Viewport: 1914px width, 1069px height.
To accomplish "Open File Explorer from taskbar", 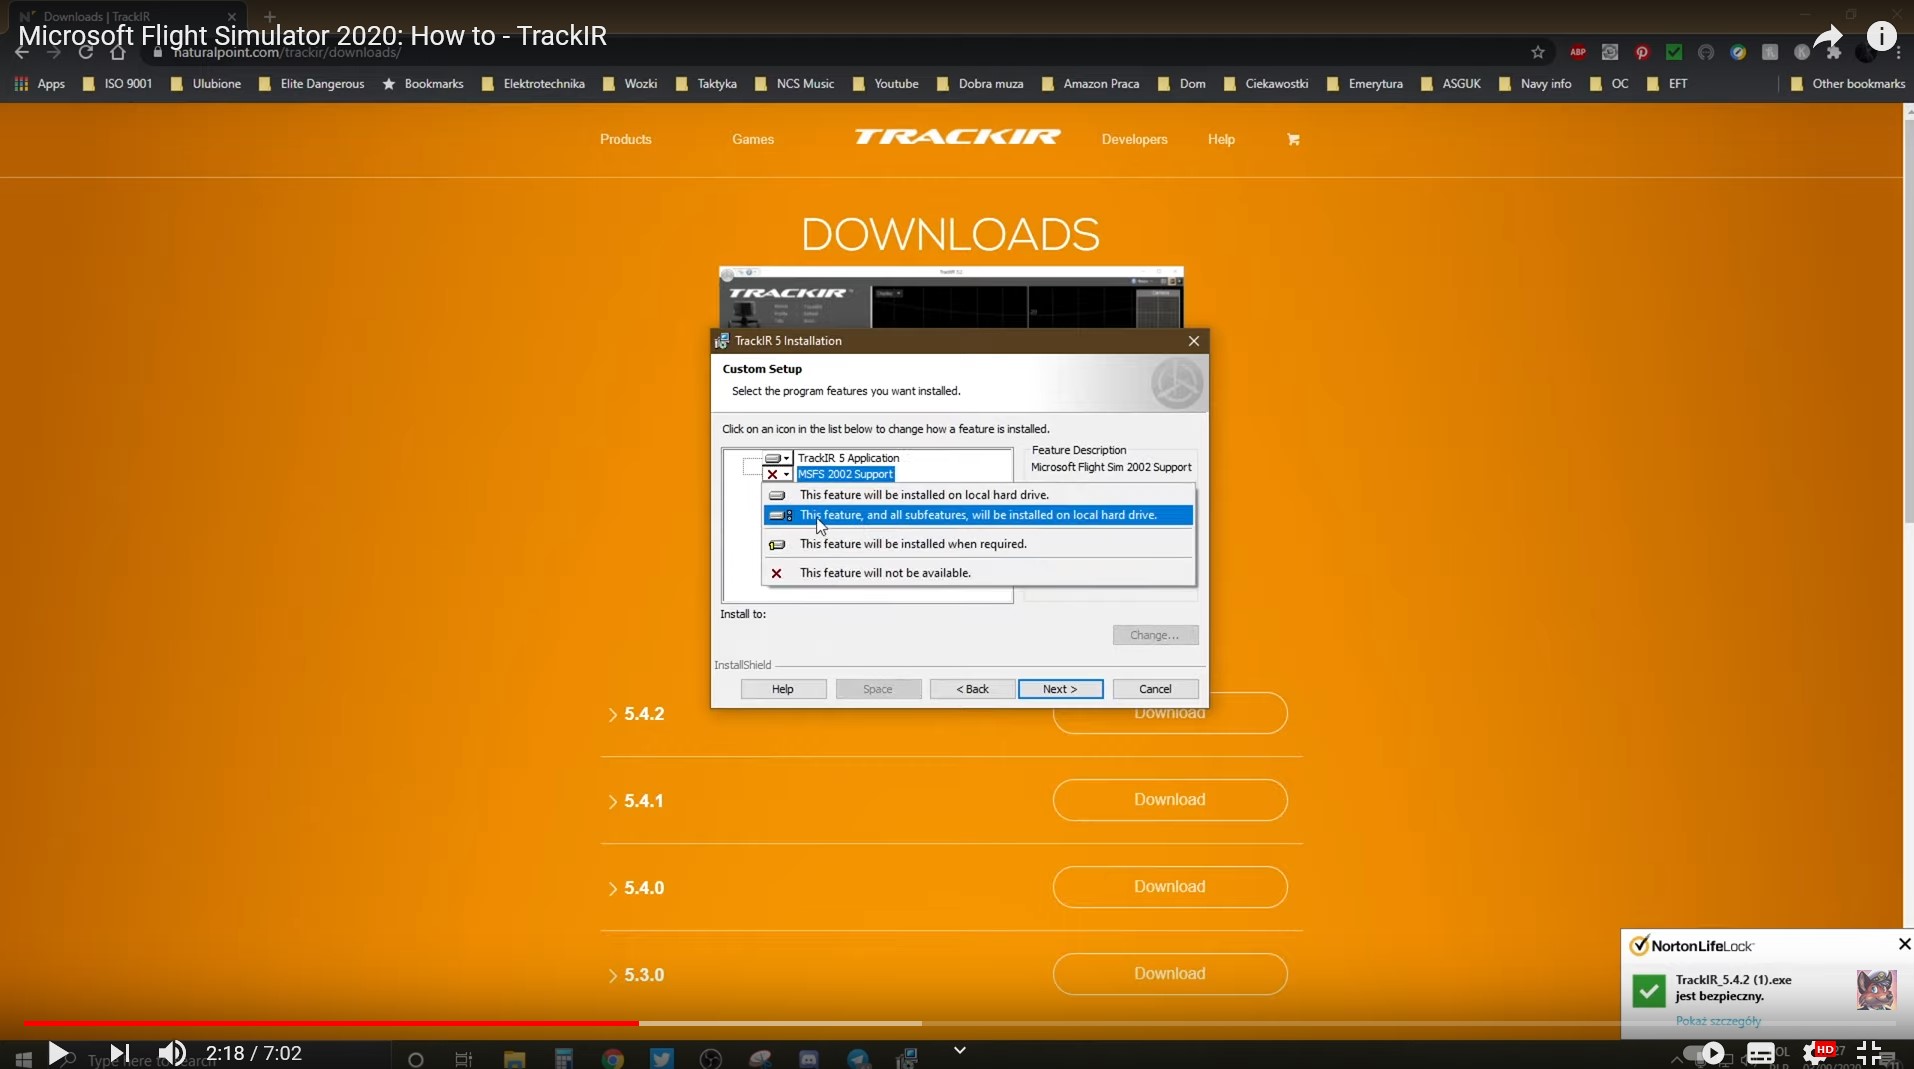I will click(514, 1058).
